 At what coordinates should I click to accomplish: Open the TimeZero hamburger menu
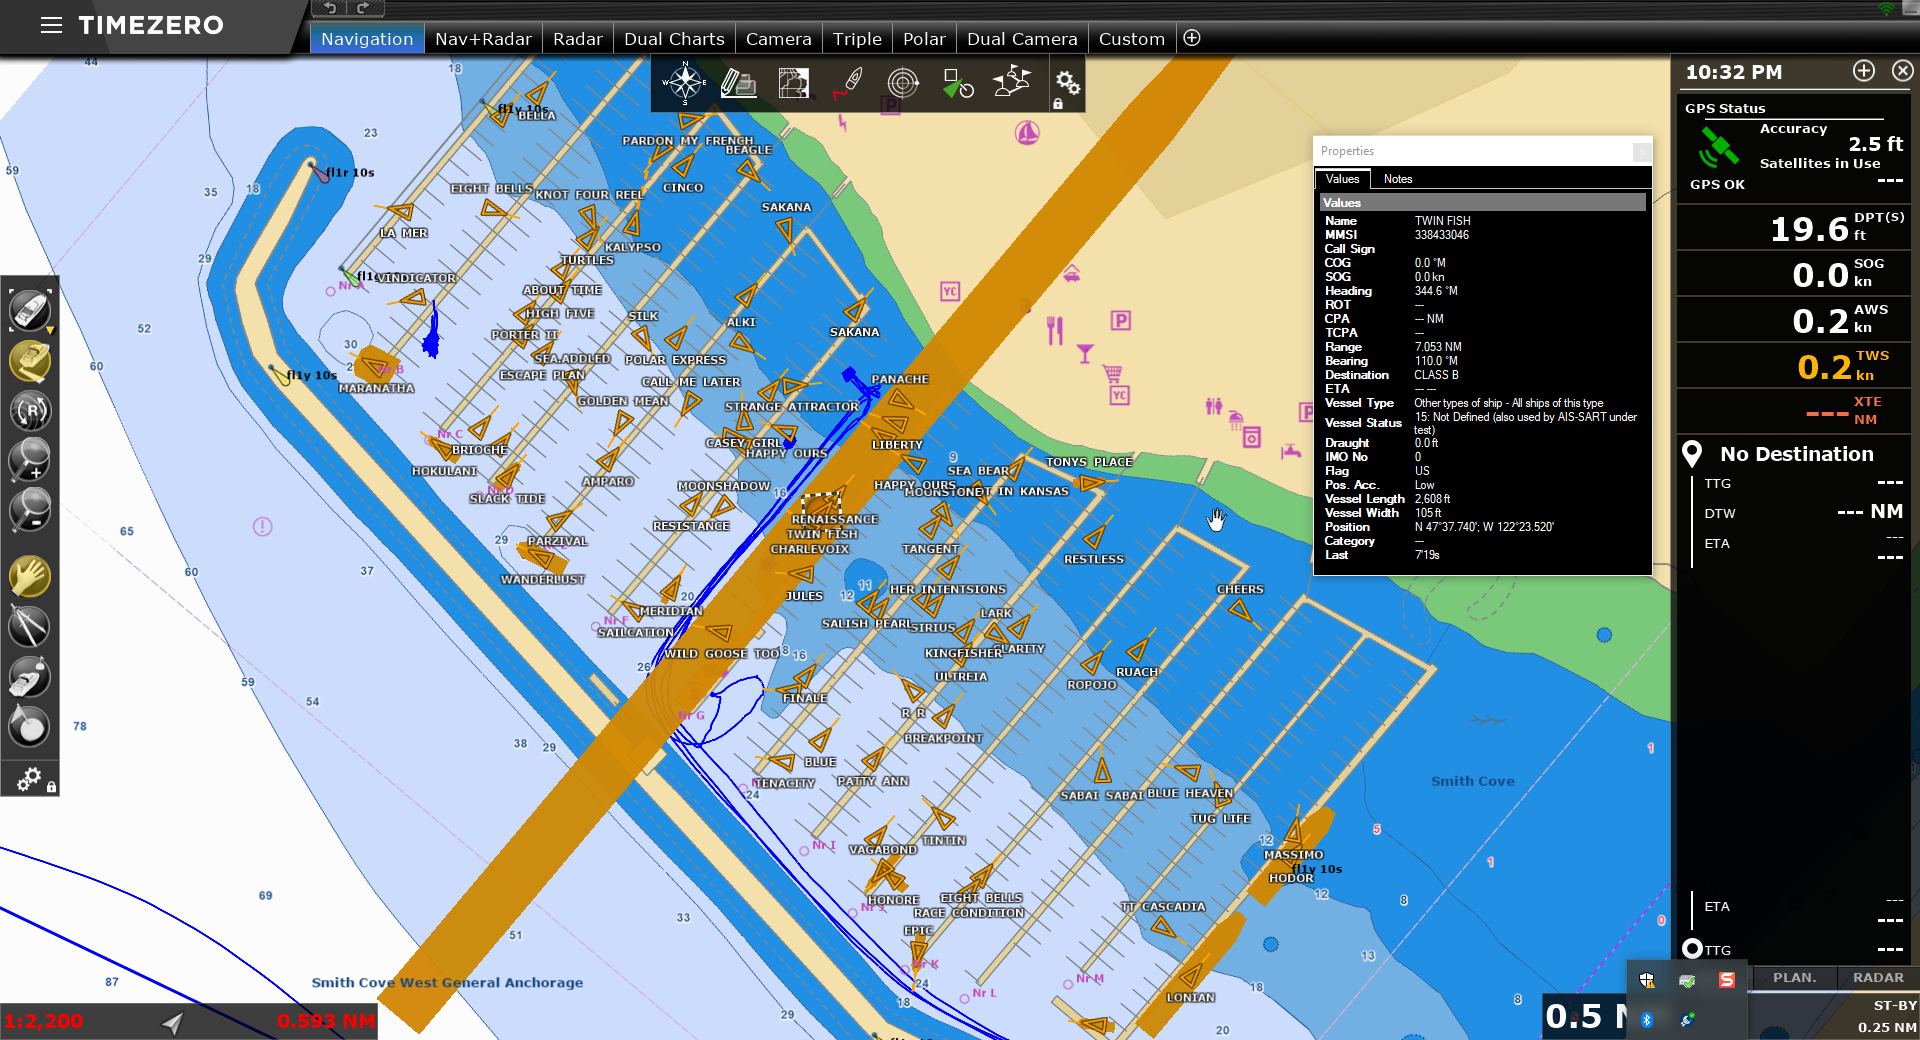51,25
